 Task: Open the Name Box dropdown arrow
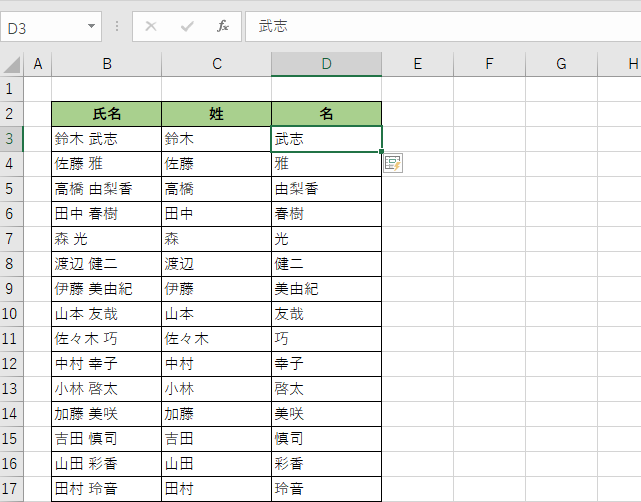[x=92, y=27]
